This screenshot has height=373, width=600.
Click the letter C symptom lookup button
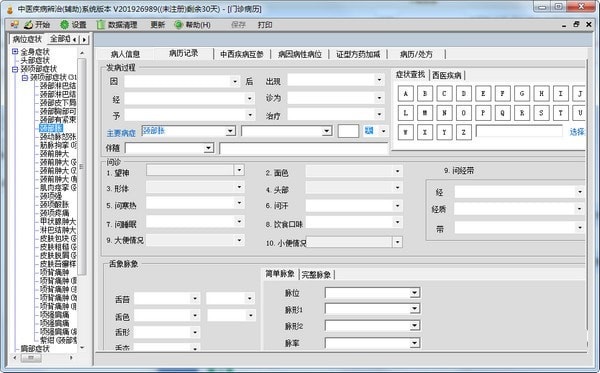tap(444, 93)
